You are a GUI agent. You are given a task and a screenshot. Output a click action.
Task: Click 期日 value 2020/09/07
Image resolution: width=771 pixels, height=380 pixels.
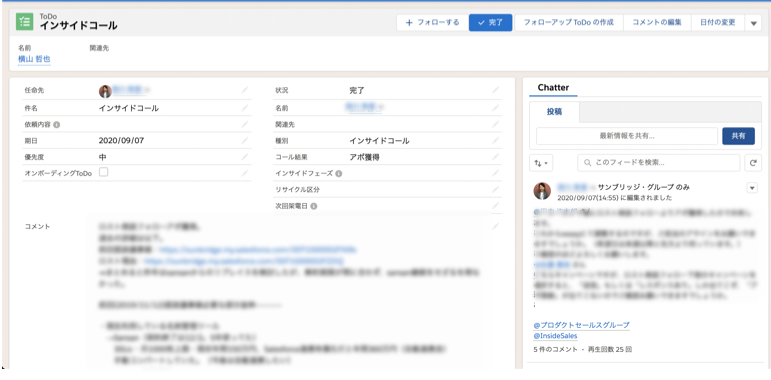coord(121,141)
